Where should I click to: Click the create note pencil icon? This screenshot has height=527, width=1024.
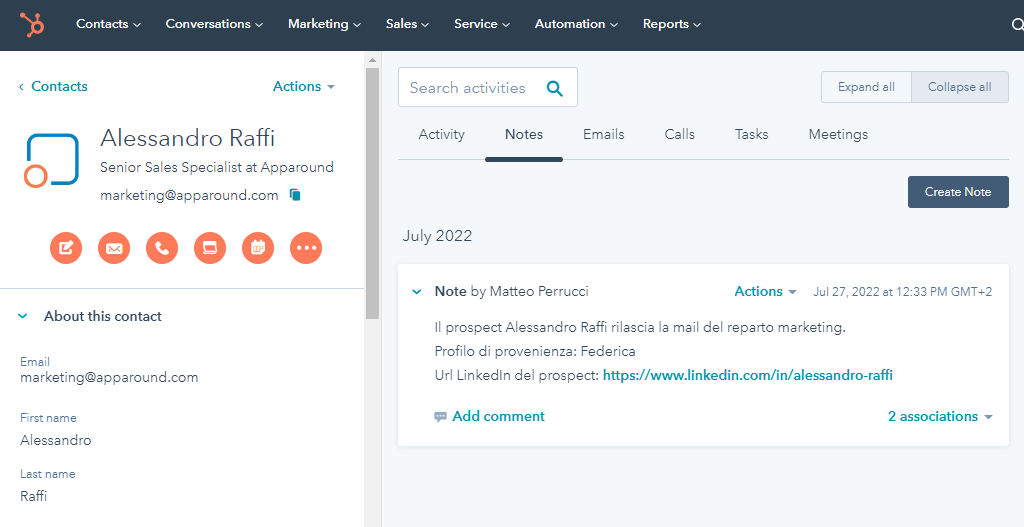[x=66, y=248]
